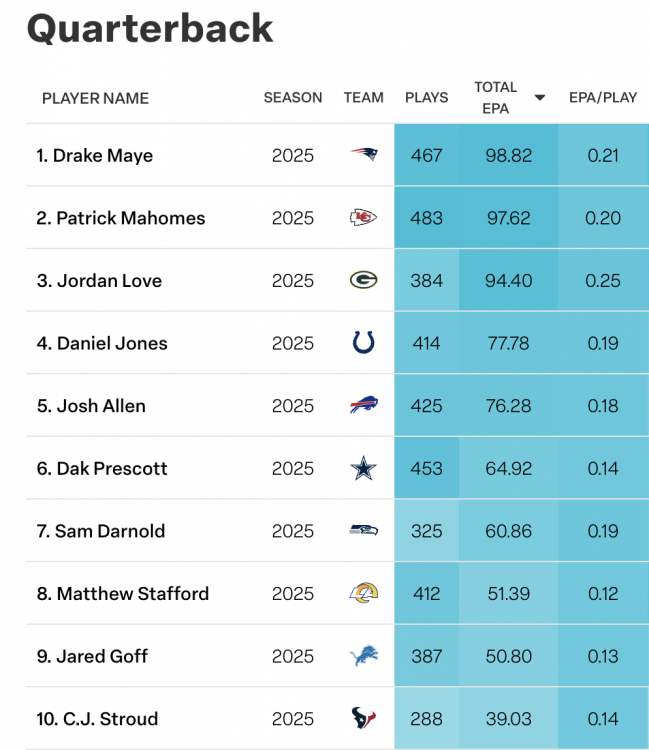Toggle sort arrow beside Total EPA
649x750 pixels.
[x=540, y=98]
